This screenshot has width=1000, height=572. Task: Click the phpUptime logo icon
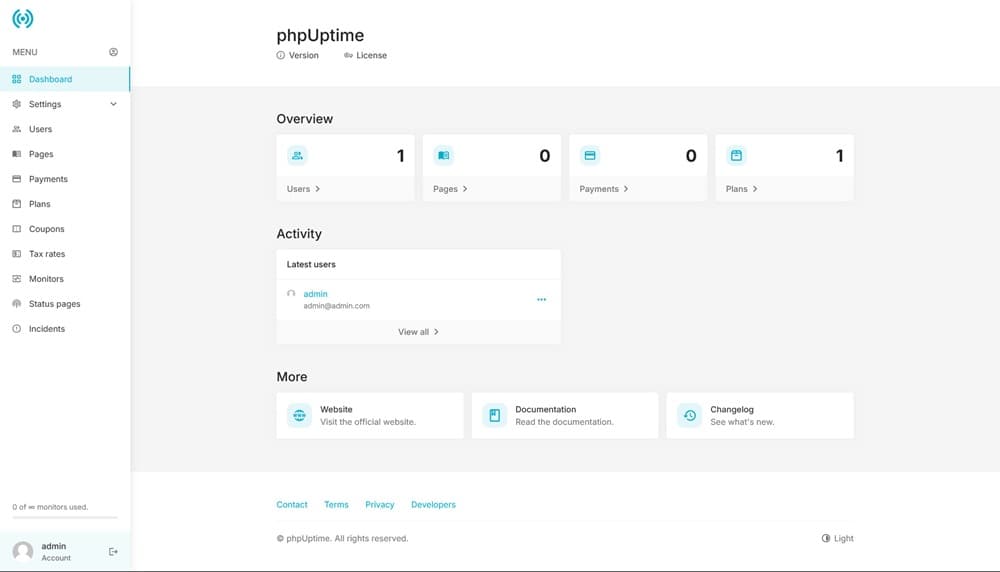pos(22,18)
